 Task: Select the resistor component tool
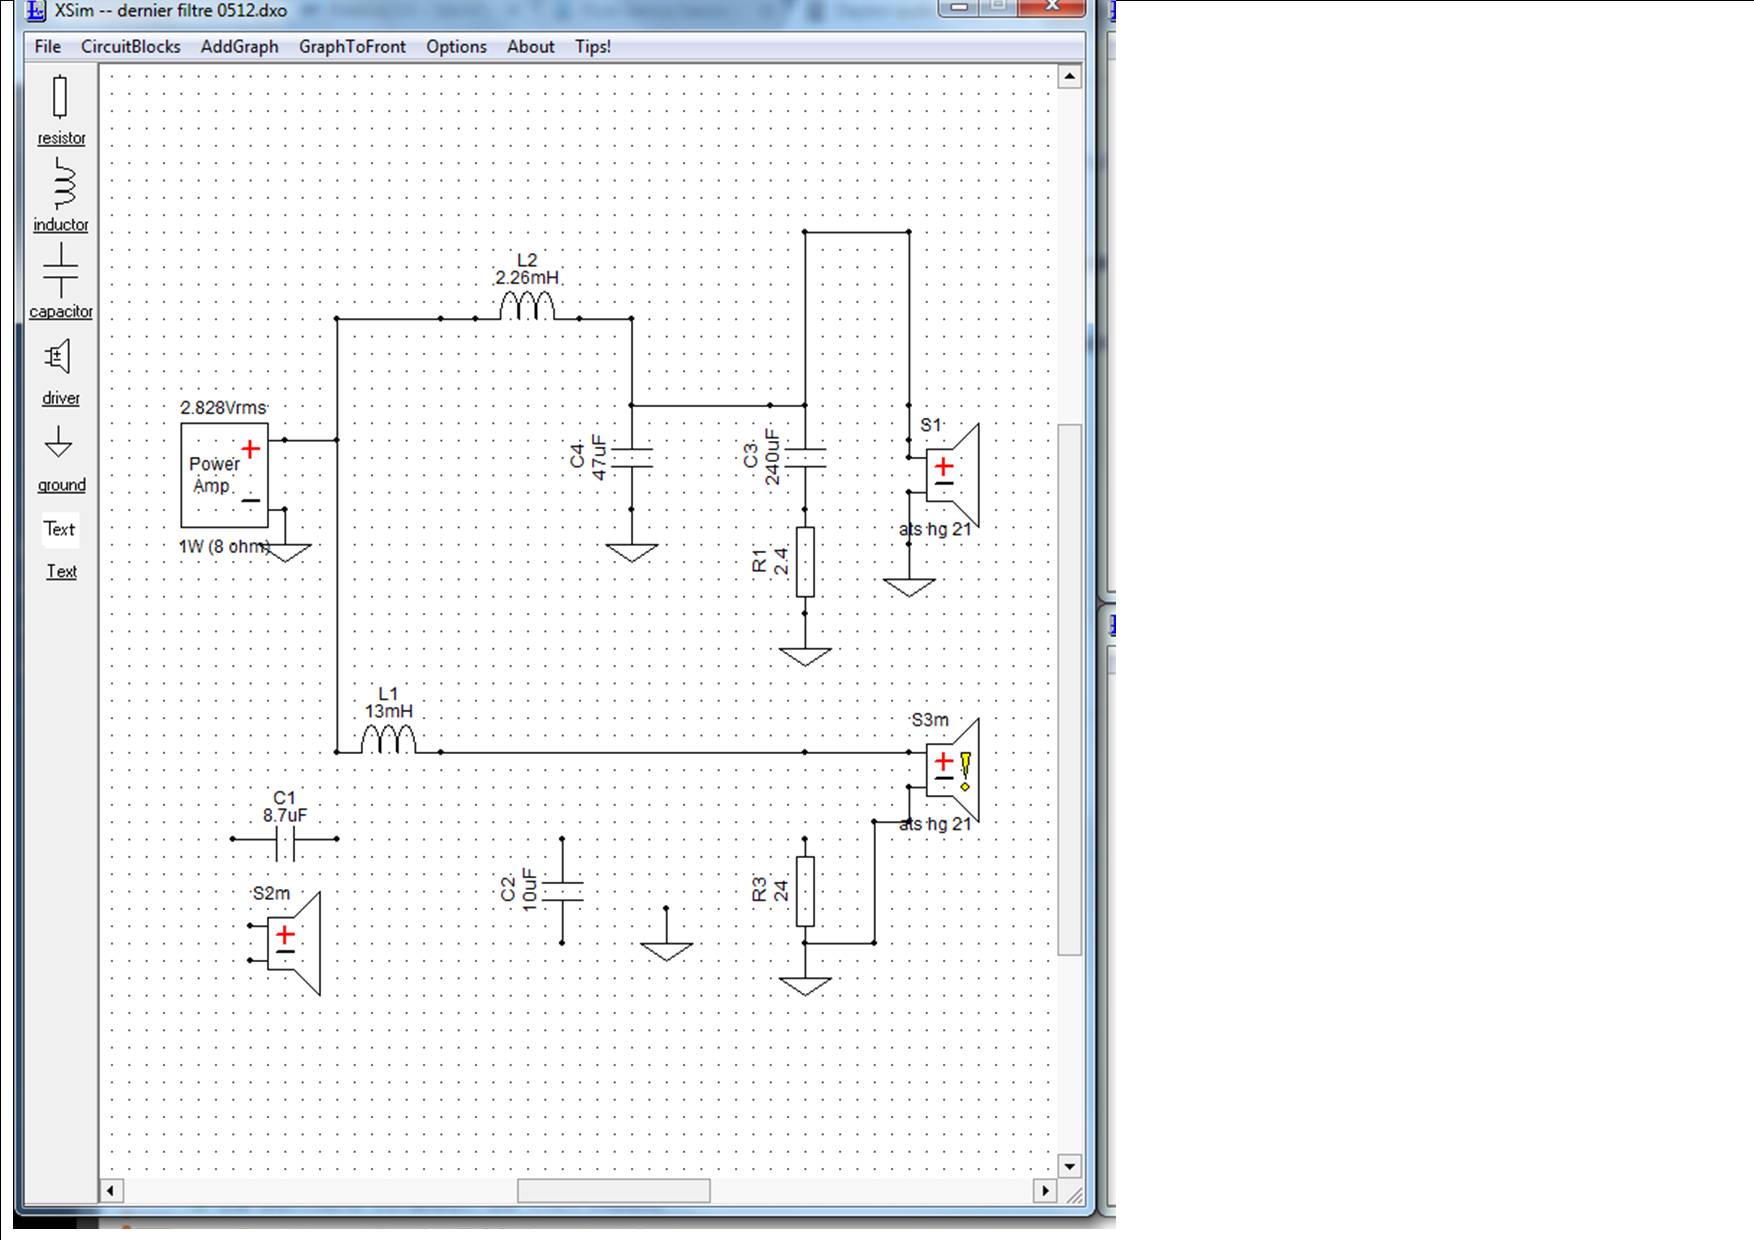[60, 110]
